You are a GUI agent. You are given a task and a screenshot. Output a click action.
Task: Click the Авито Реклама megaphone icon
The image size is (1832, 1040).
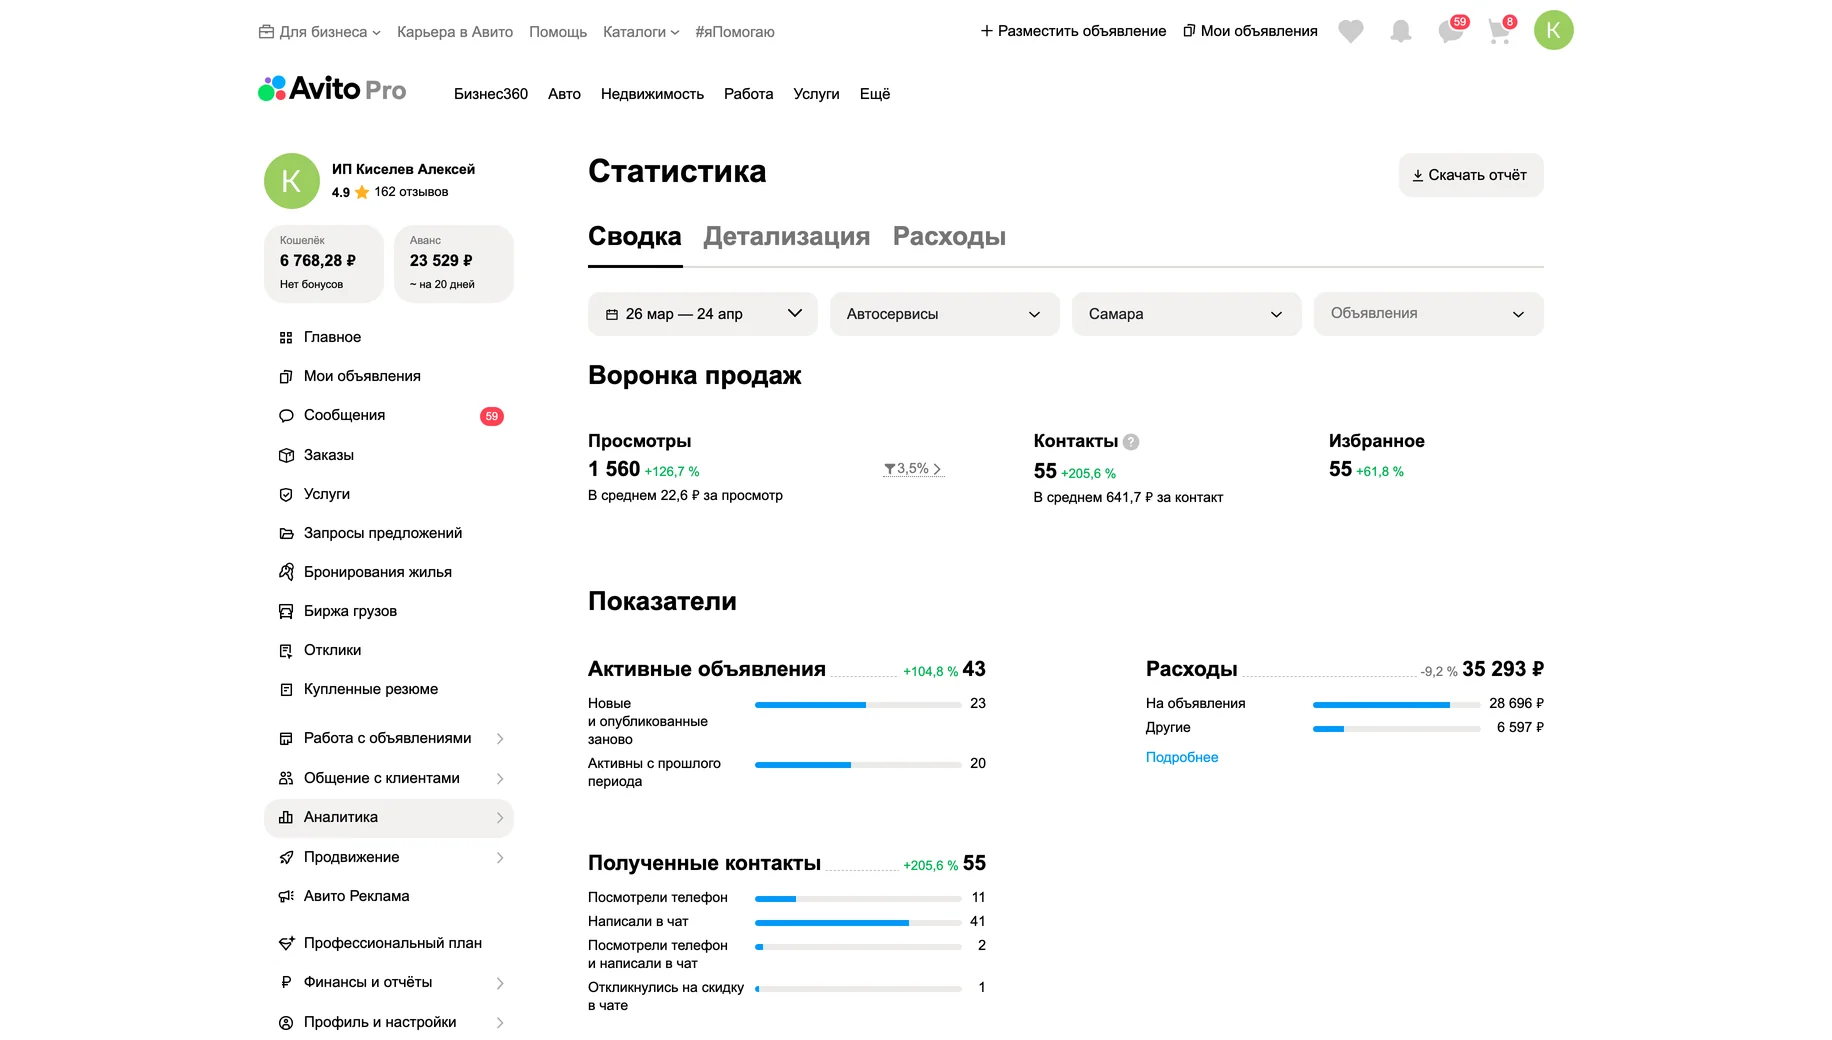[x=286, y=896]
